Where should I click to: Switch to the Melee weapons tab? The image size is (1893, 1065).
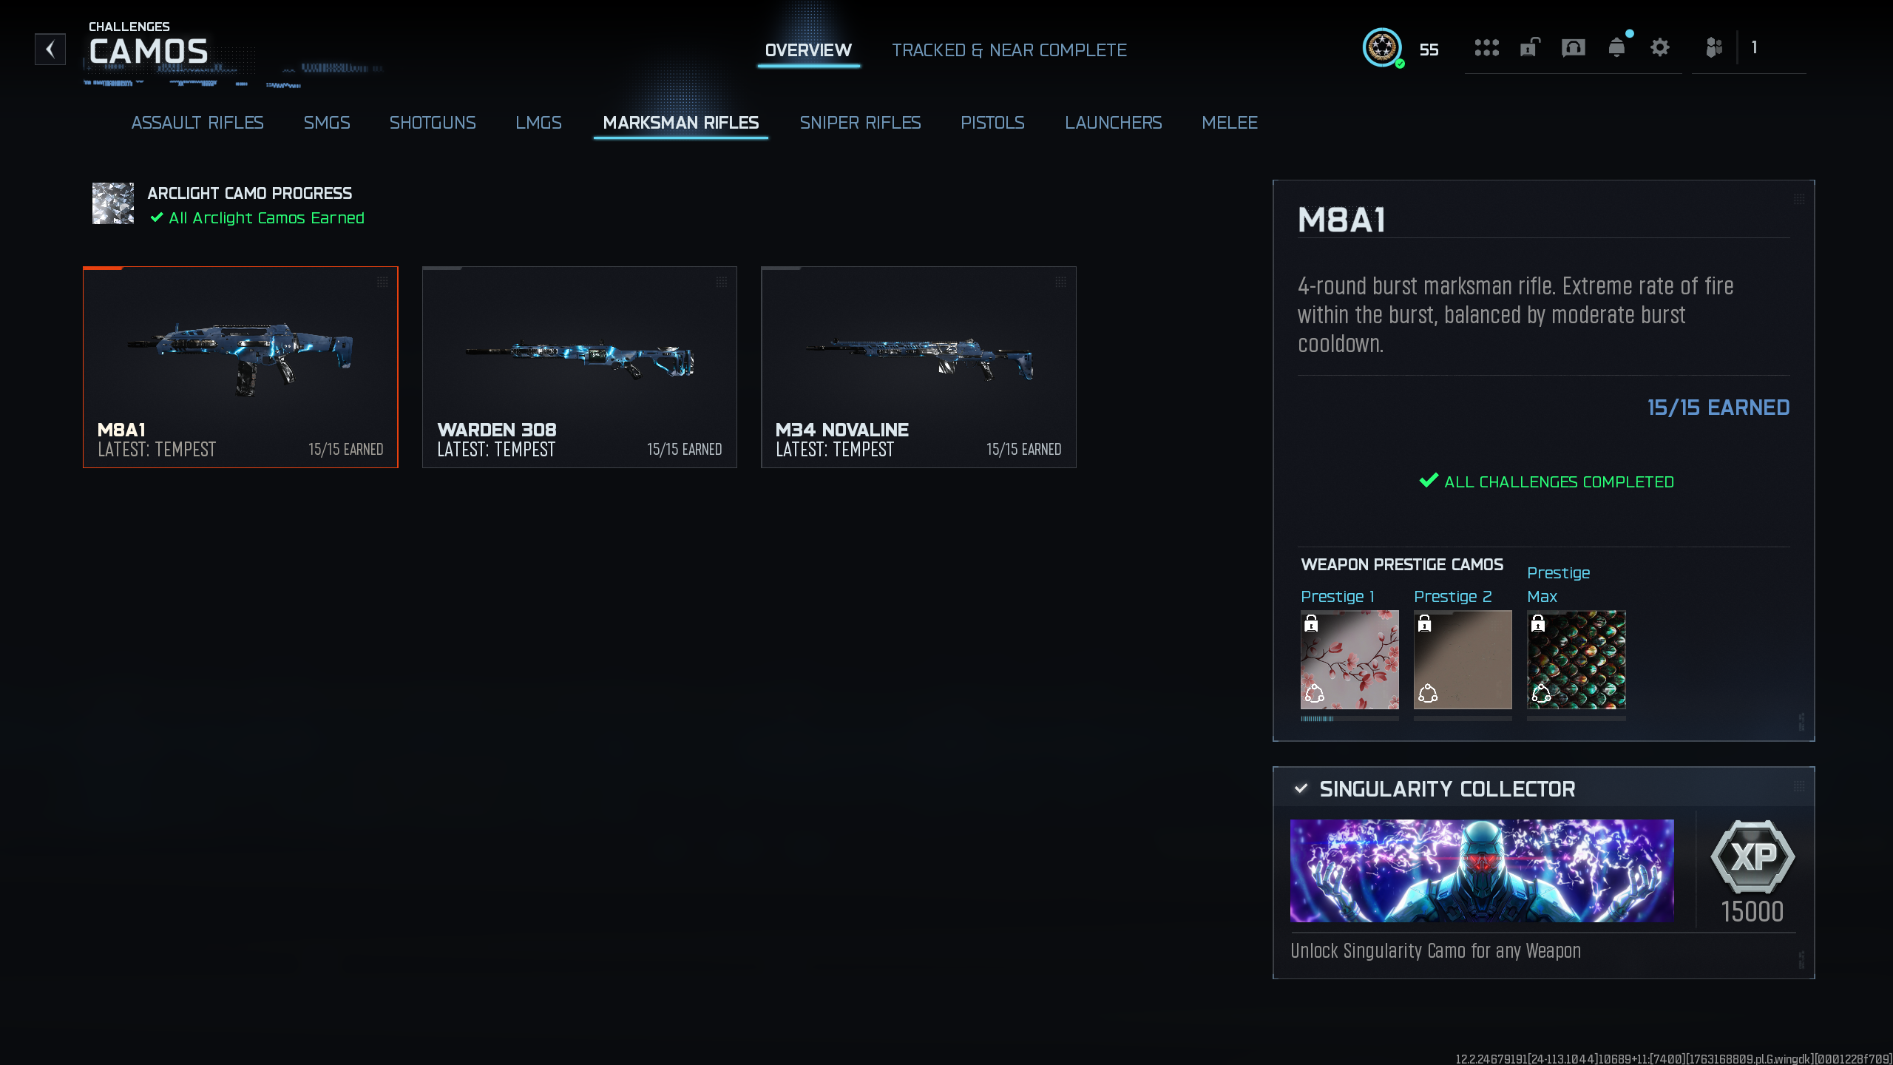tap(1230, 122)
